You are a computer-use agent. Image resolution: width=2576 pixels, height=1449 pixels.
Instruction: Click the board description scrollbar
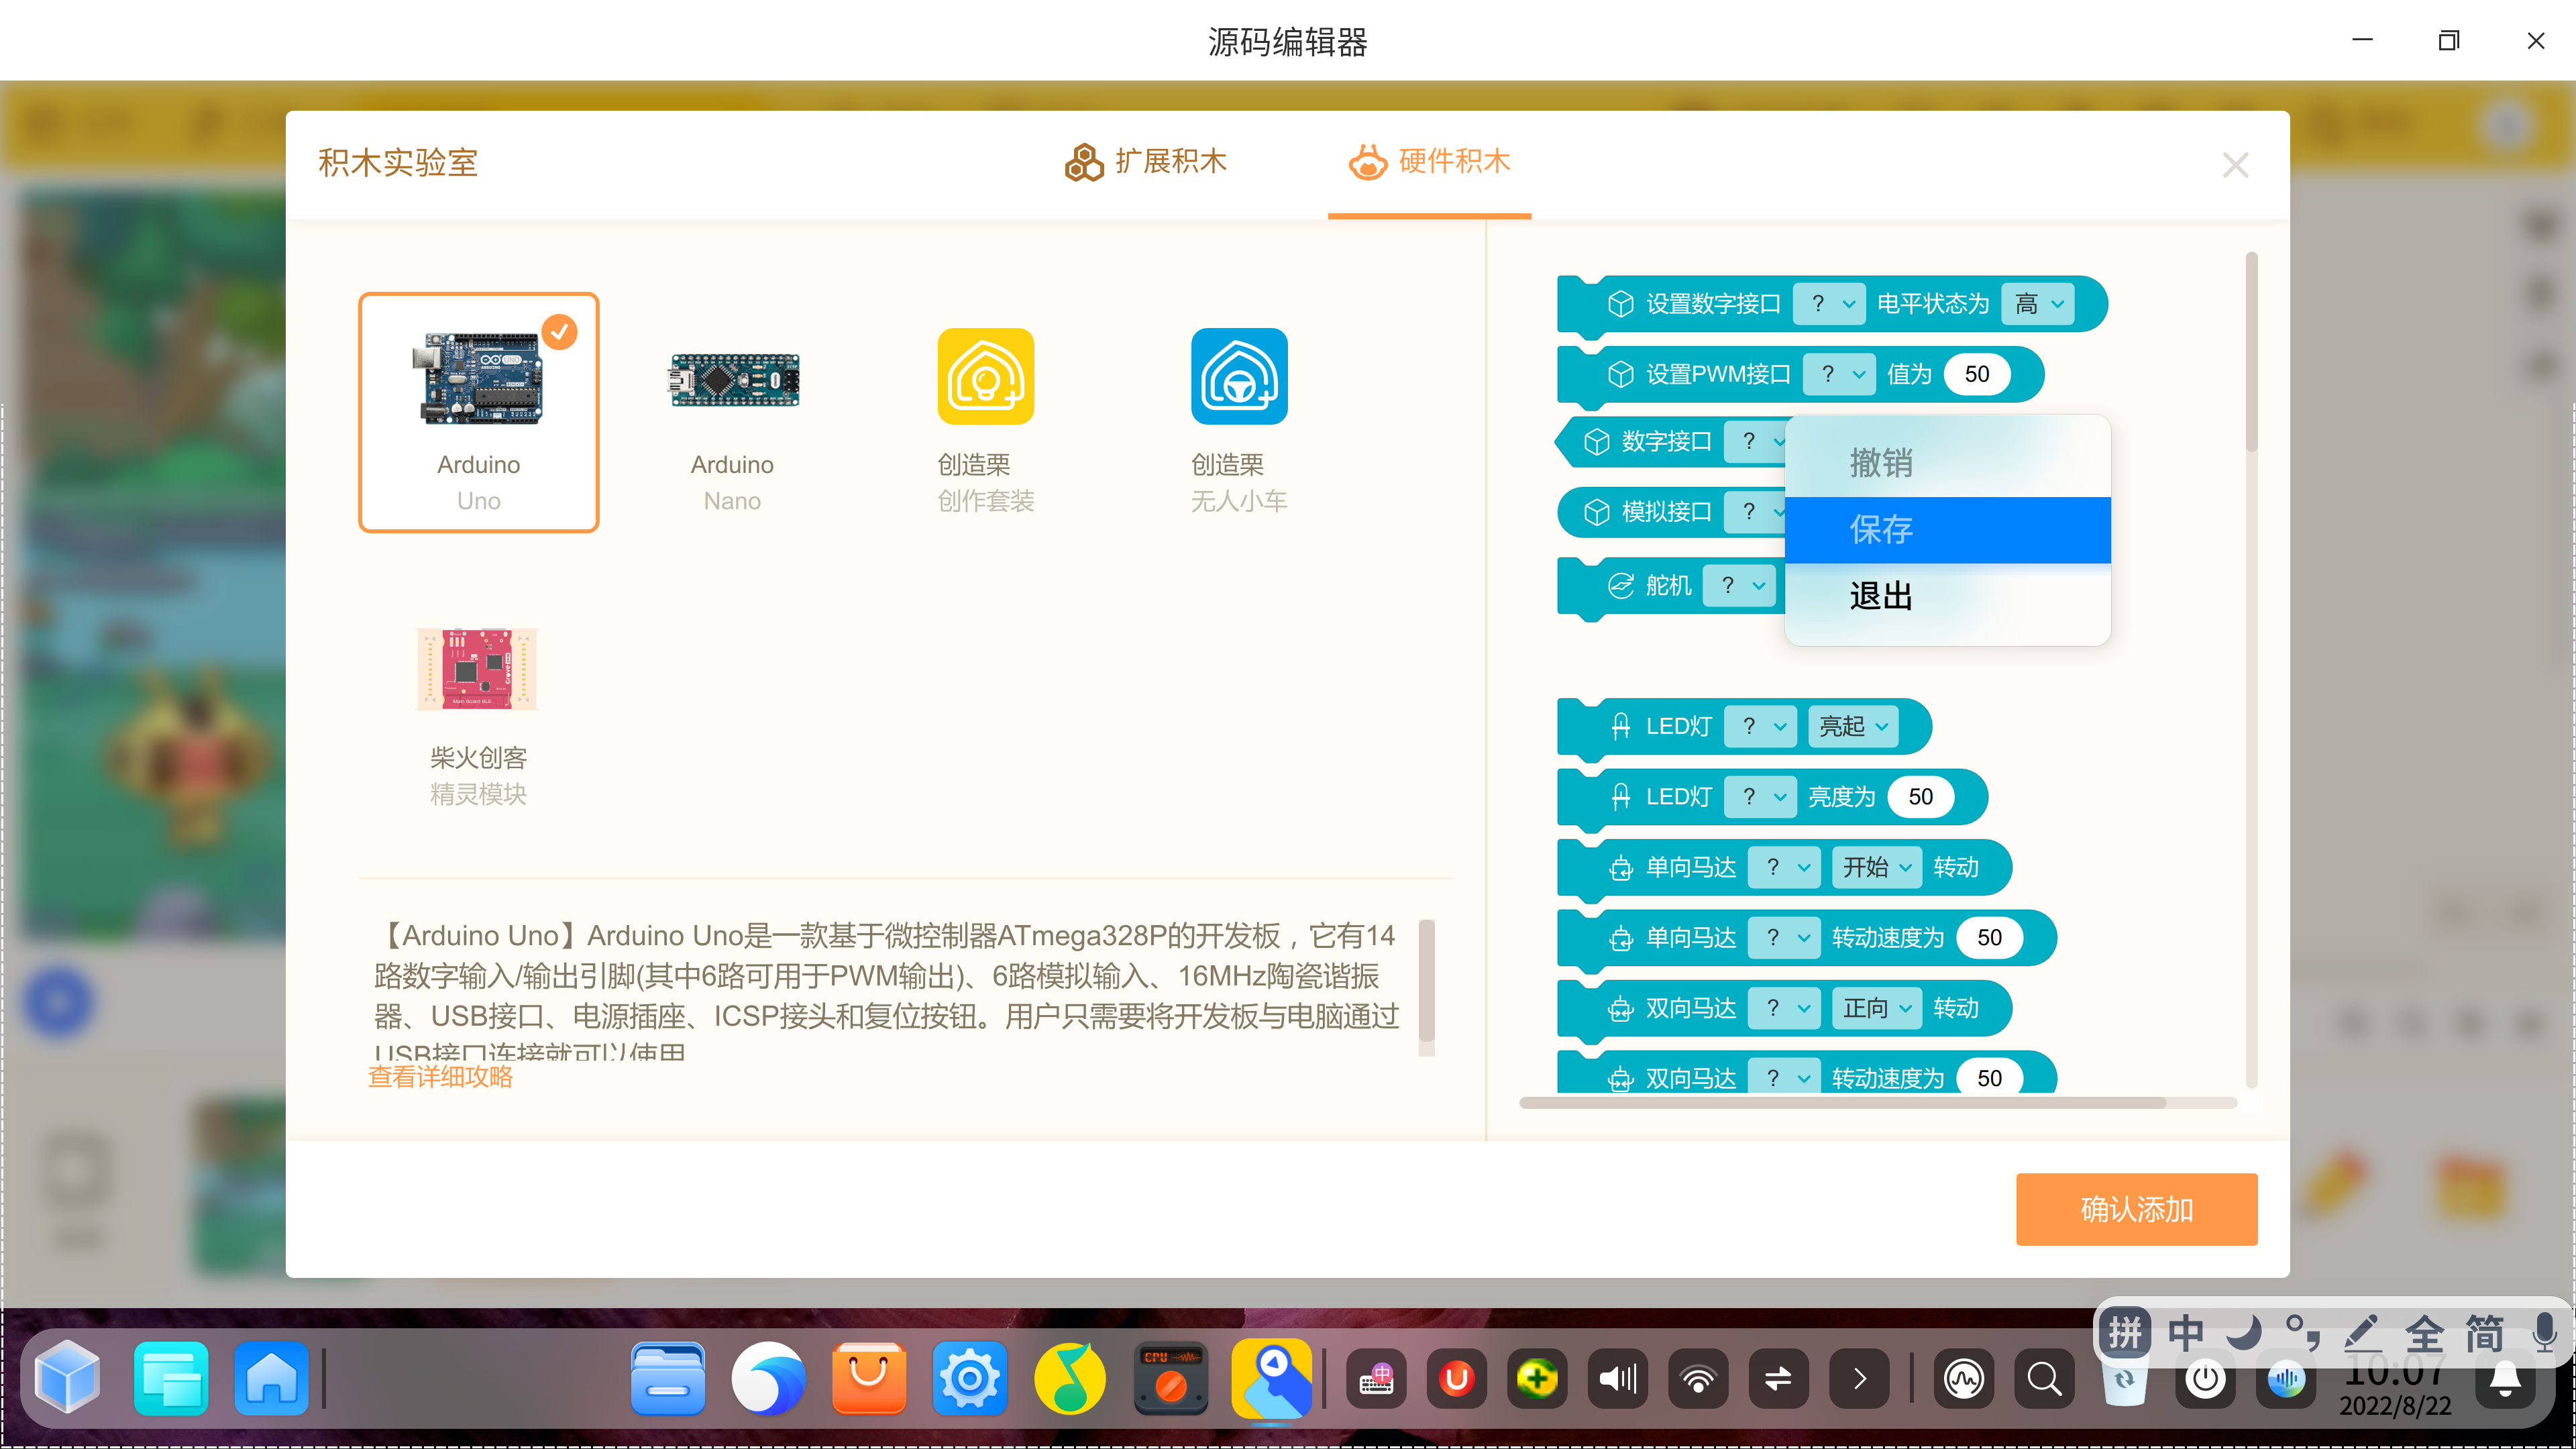(1426, 981)
